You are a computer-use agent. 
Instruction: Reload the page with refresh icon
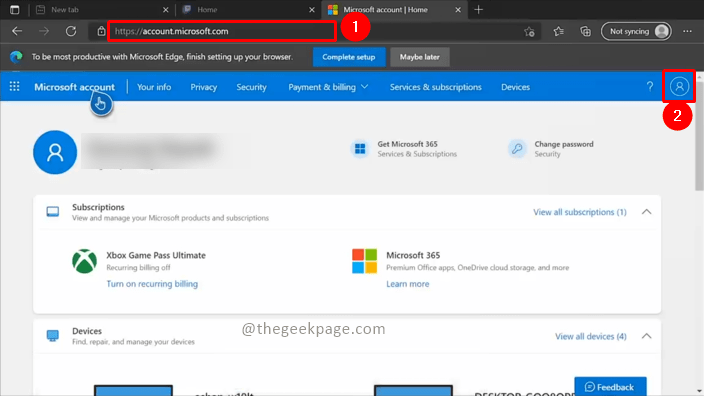71,31
